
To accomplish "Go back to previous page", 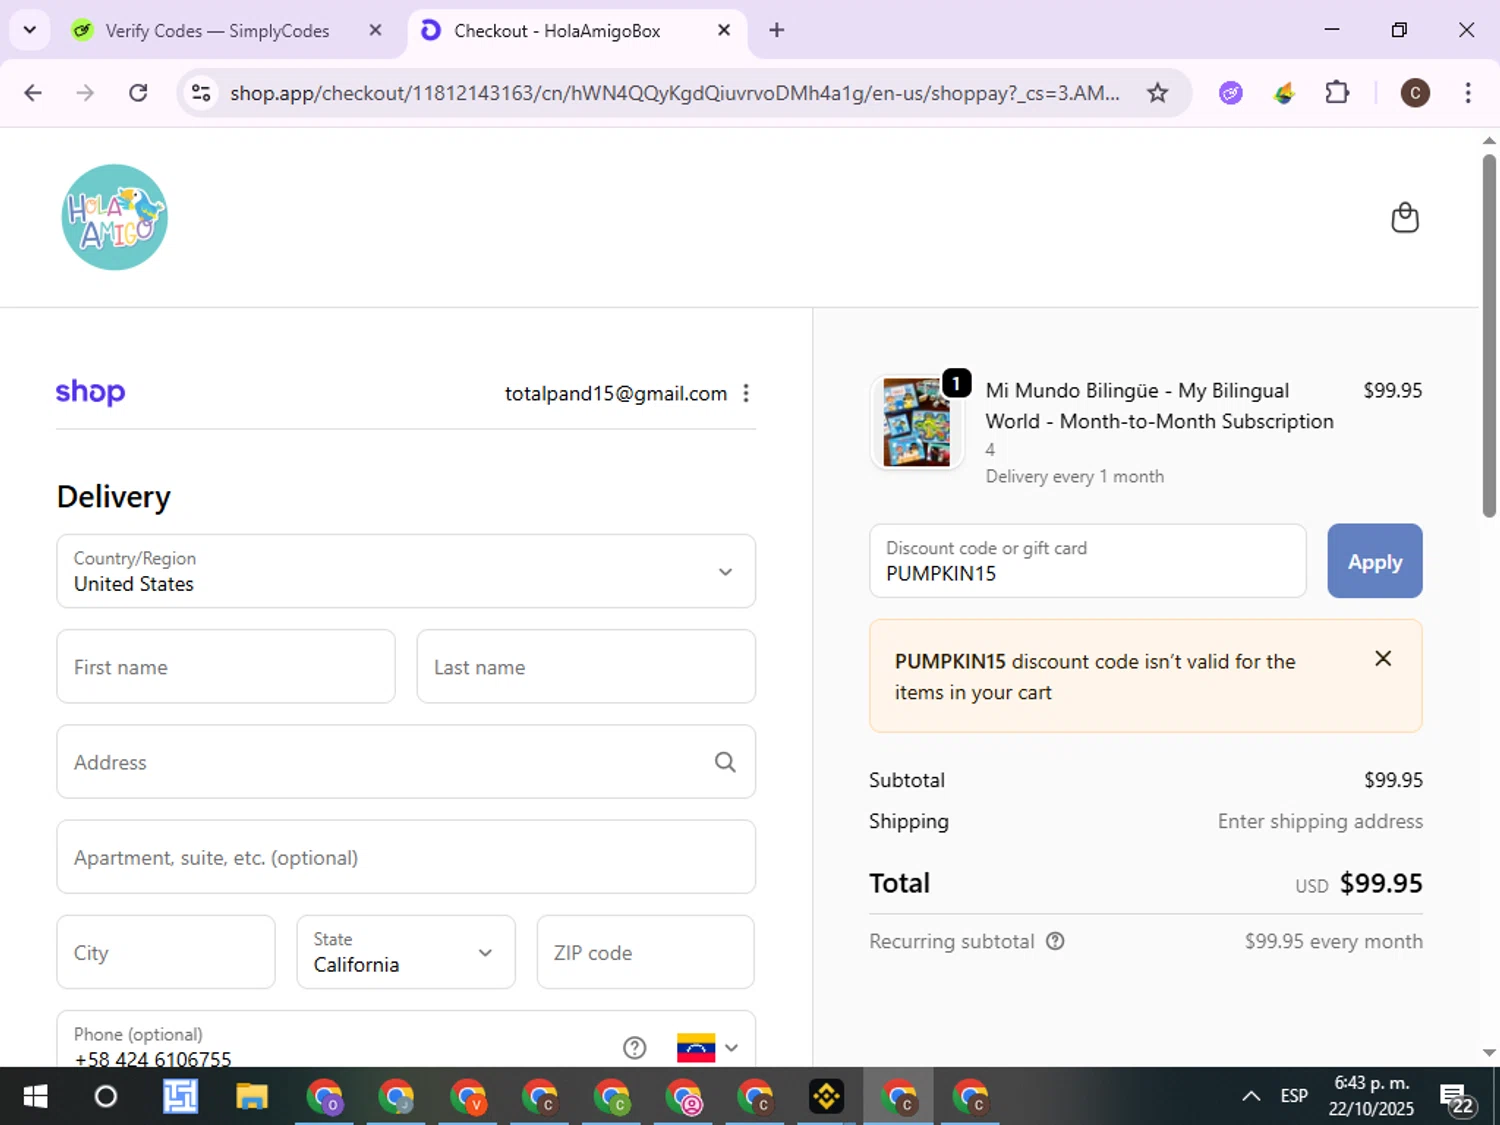I will coord(33,93).
